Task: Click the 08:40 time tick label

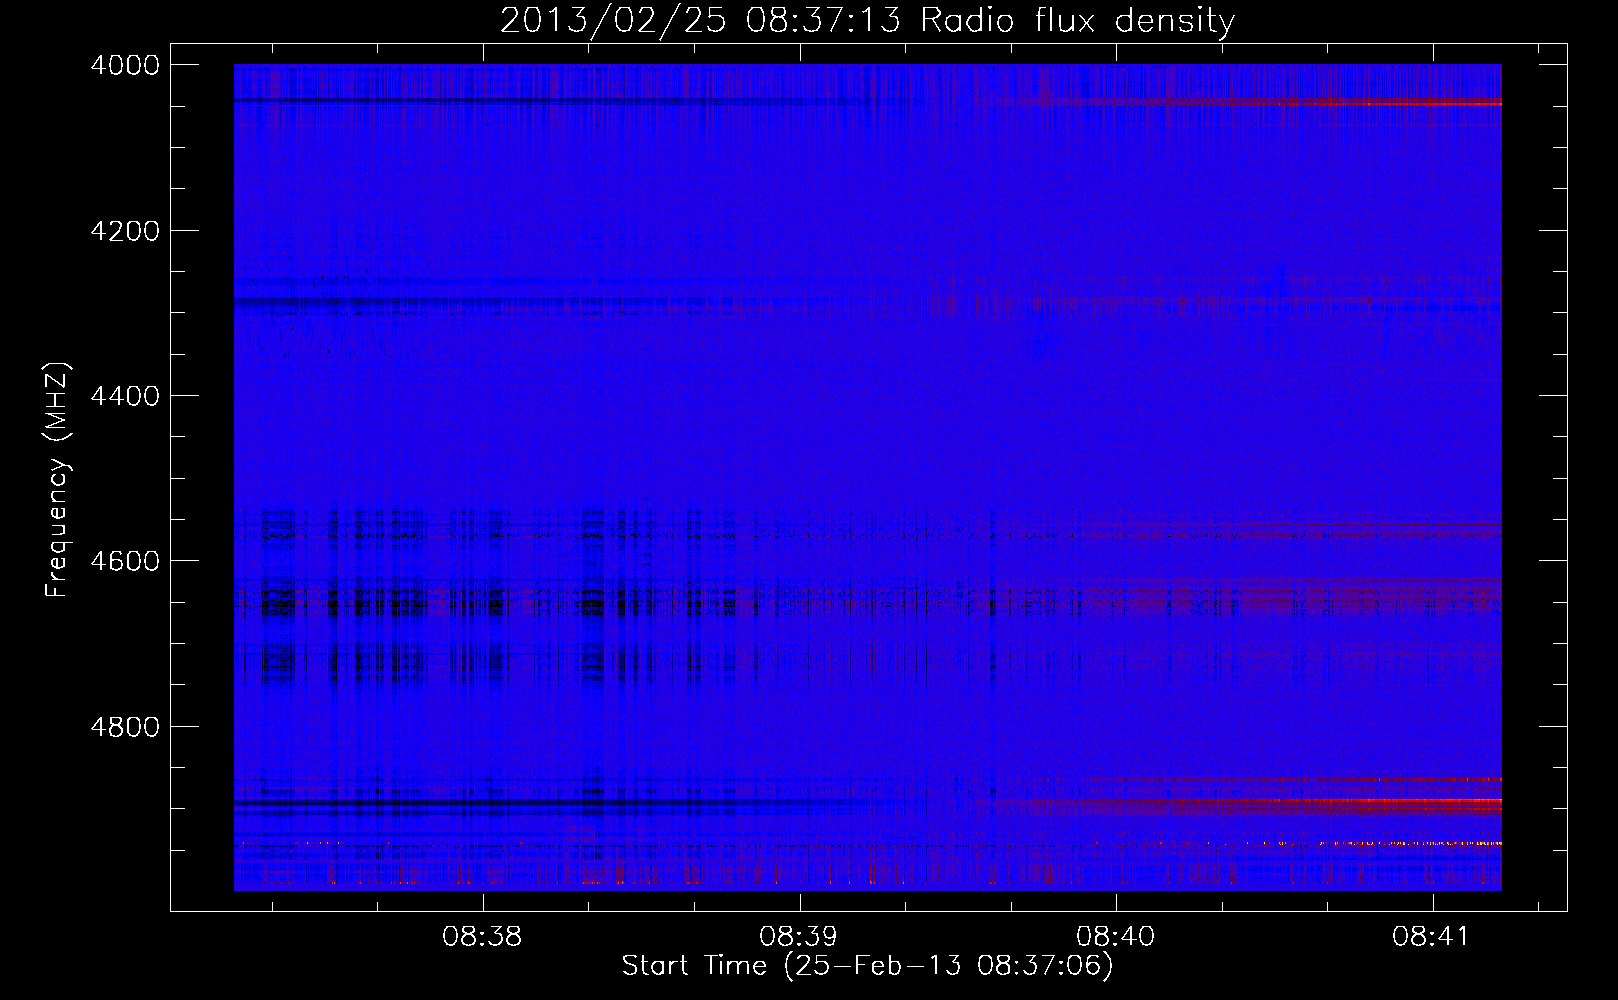Action: coord(1115,937)
